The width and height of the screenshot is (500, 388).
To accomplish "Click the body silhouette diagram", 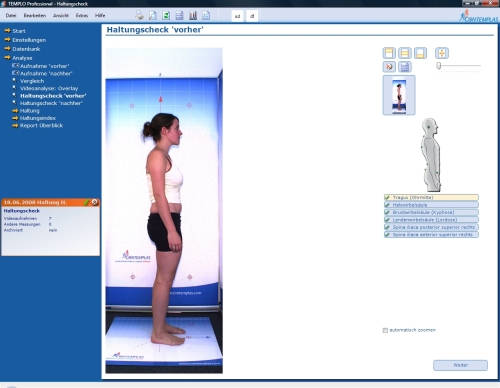I will (x=431, y=154).
